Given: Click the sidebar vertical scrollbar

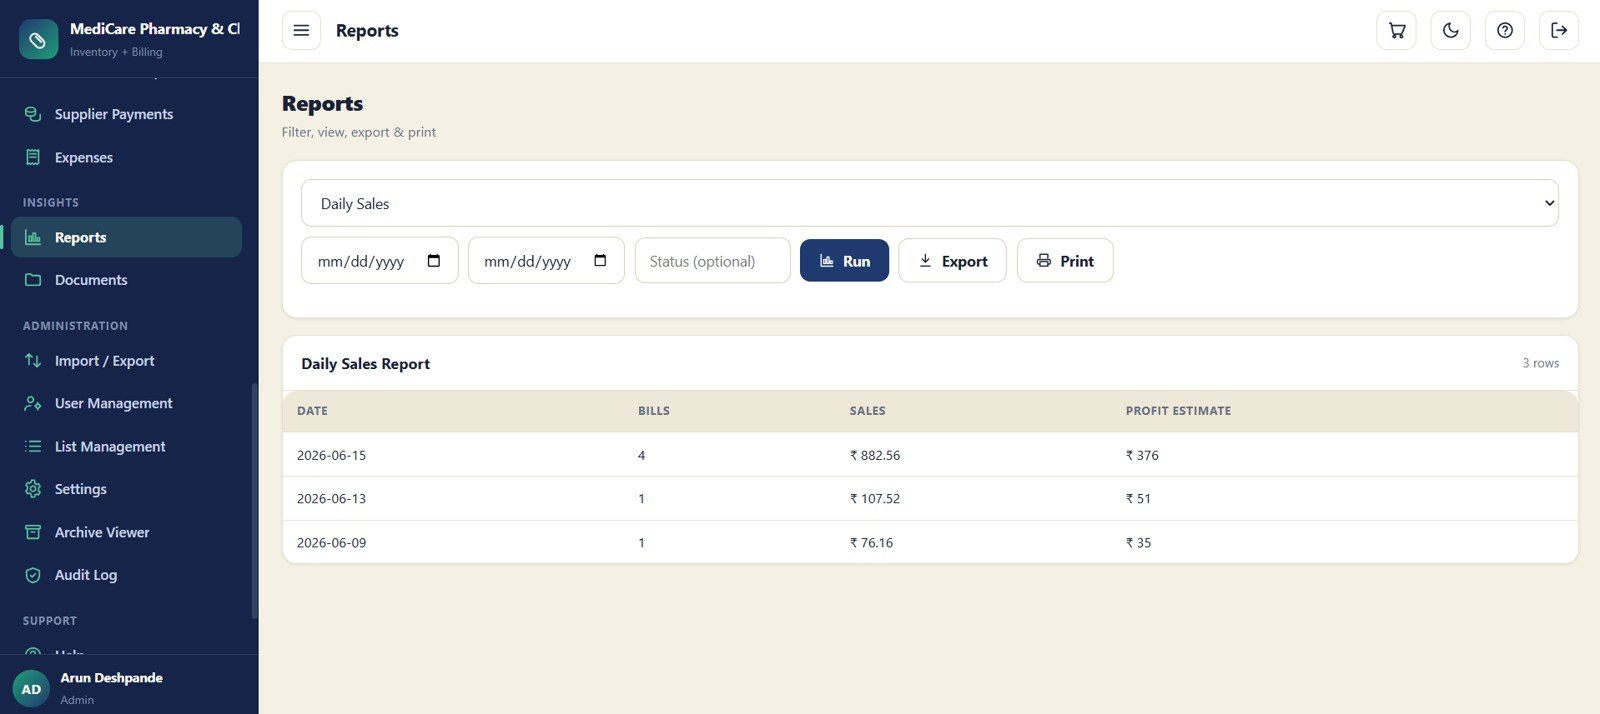Looking at the screenshot, I should click(x=255, y=500).
